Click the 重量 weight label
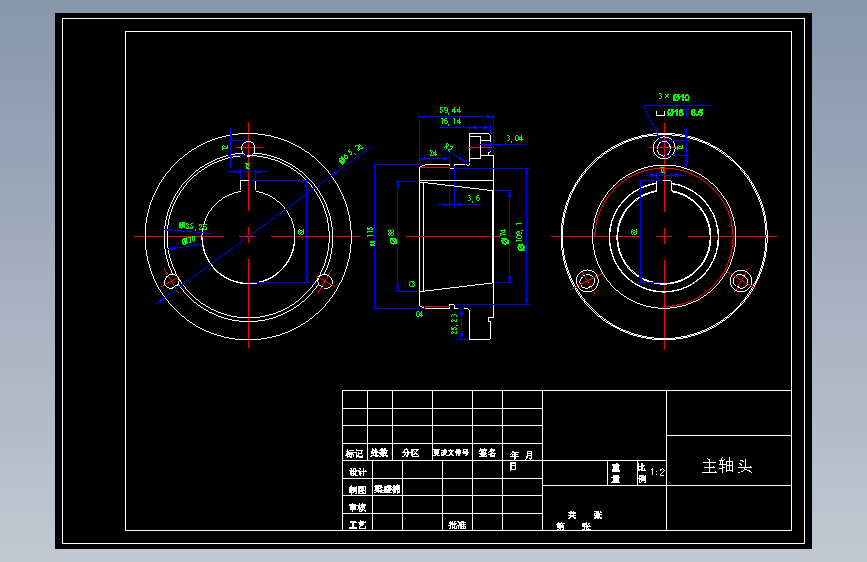Screen dimensions: 867x562 coord(615,473)
